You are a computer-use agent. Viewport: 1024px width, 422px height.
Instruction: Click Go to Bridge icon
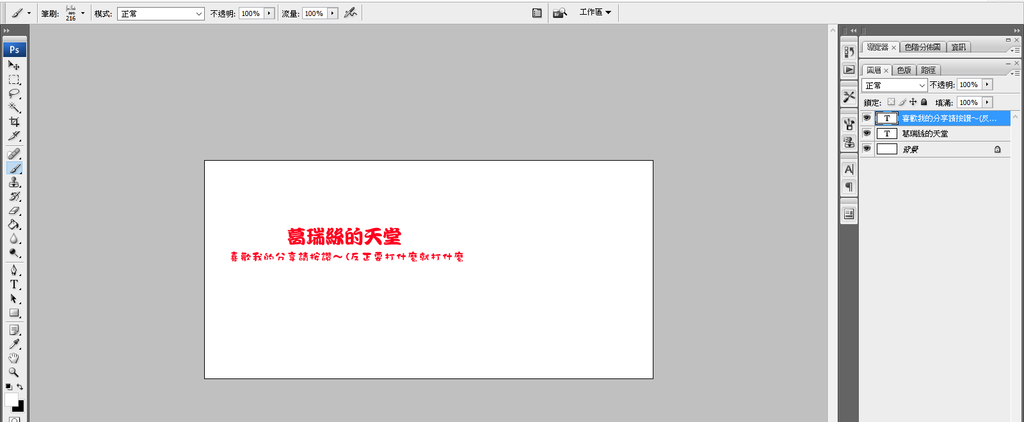point(560,12)
